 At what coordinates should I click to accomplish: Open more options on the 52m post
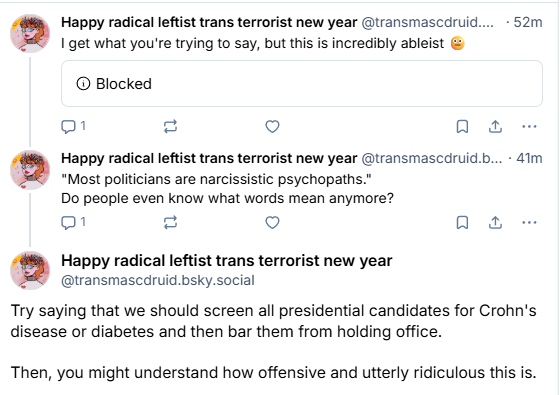[529, 126]
